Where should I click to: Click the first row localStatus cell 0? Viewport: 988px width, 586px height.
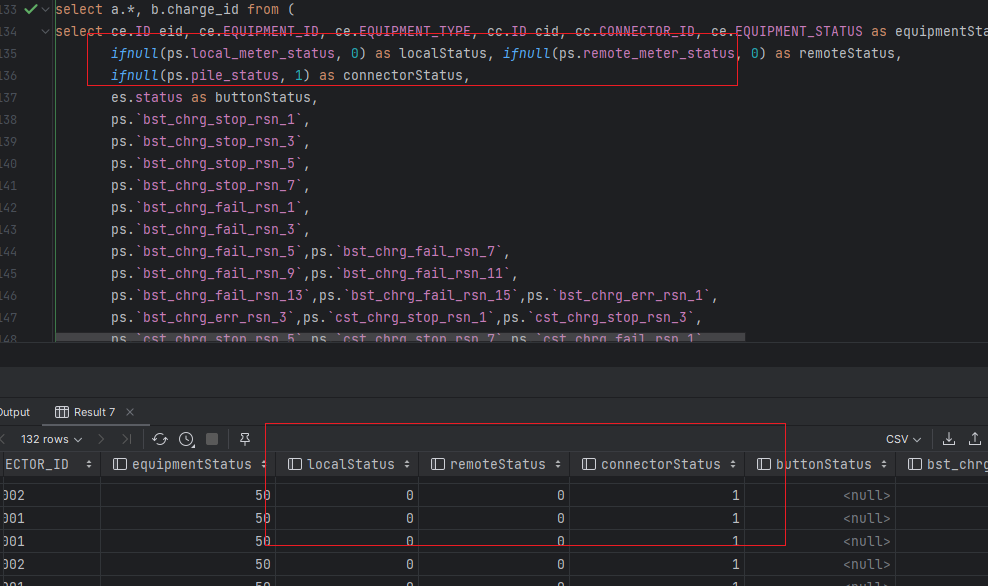tap(347, 495)
